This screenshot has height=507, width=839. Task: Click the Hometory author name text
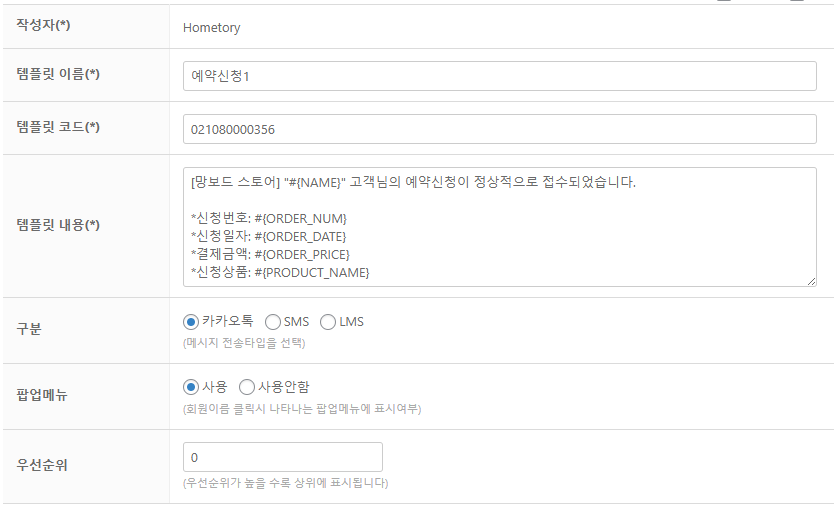tap(212, 28)
